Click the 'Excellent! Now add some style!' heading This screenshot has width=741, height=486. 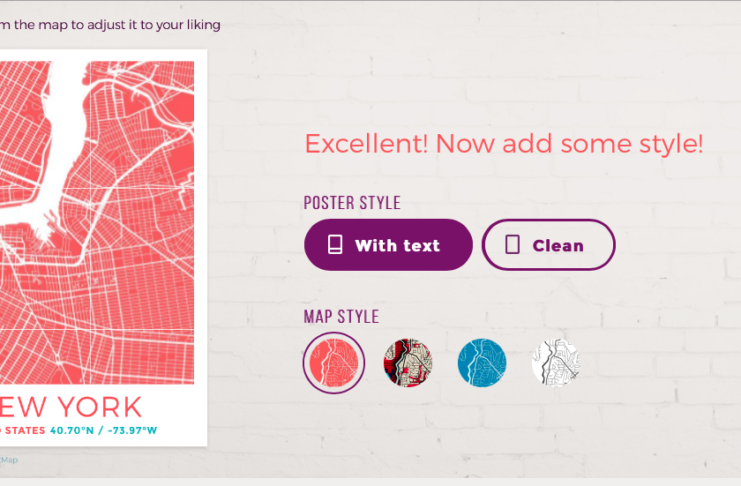pos(503,143)
